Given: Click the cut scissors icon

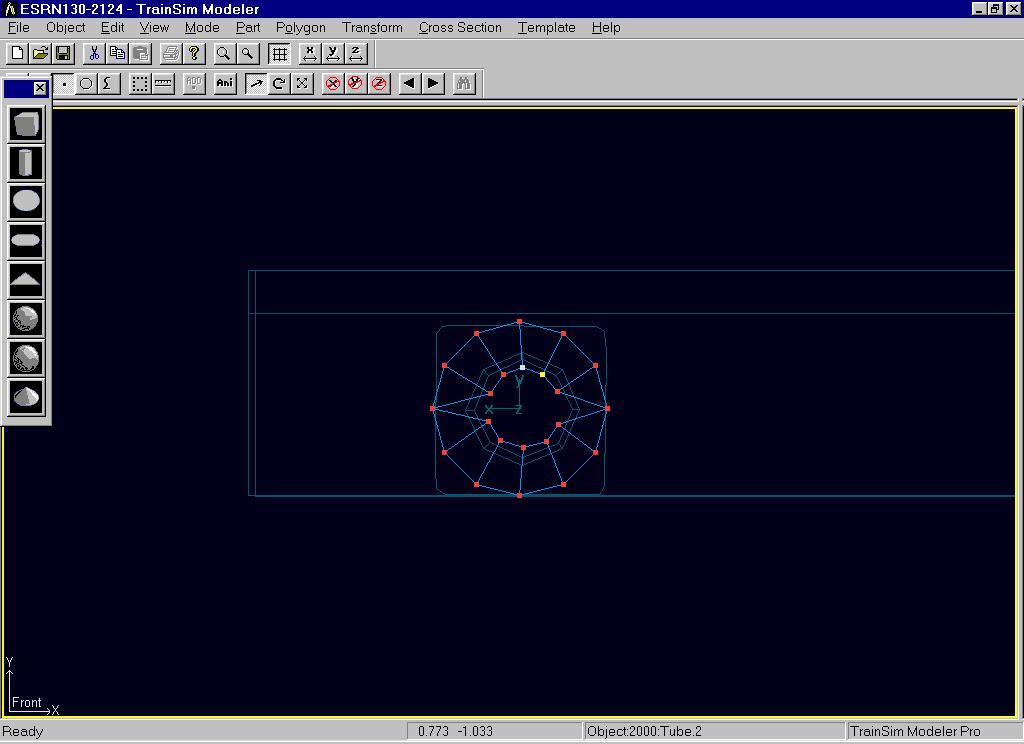Looking at the screenshot, I should pyautogui.click(x=94, y=53).
